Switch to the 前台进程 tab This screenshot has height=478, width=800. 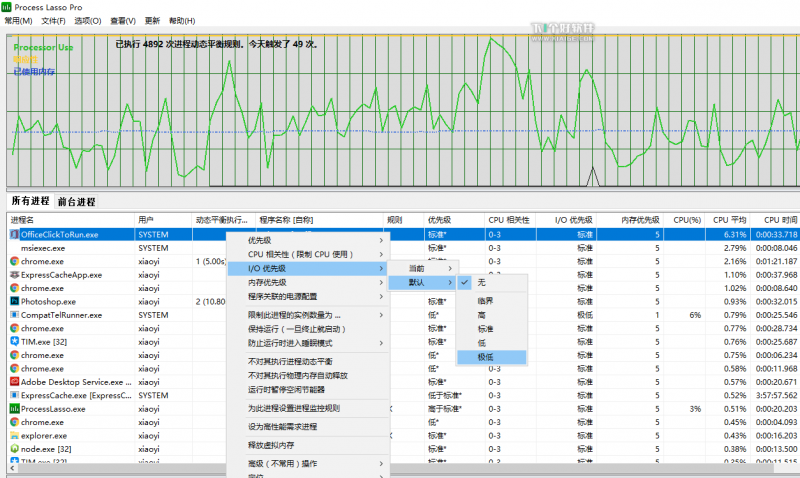[x=76, y=201]
